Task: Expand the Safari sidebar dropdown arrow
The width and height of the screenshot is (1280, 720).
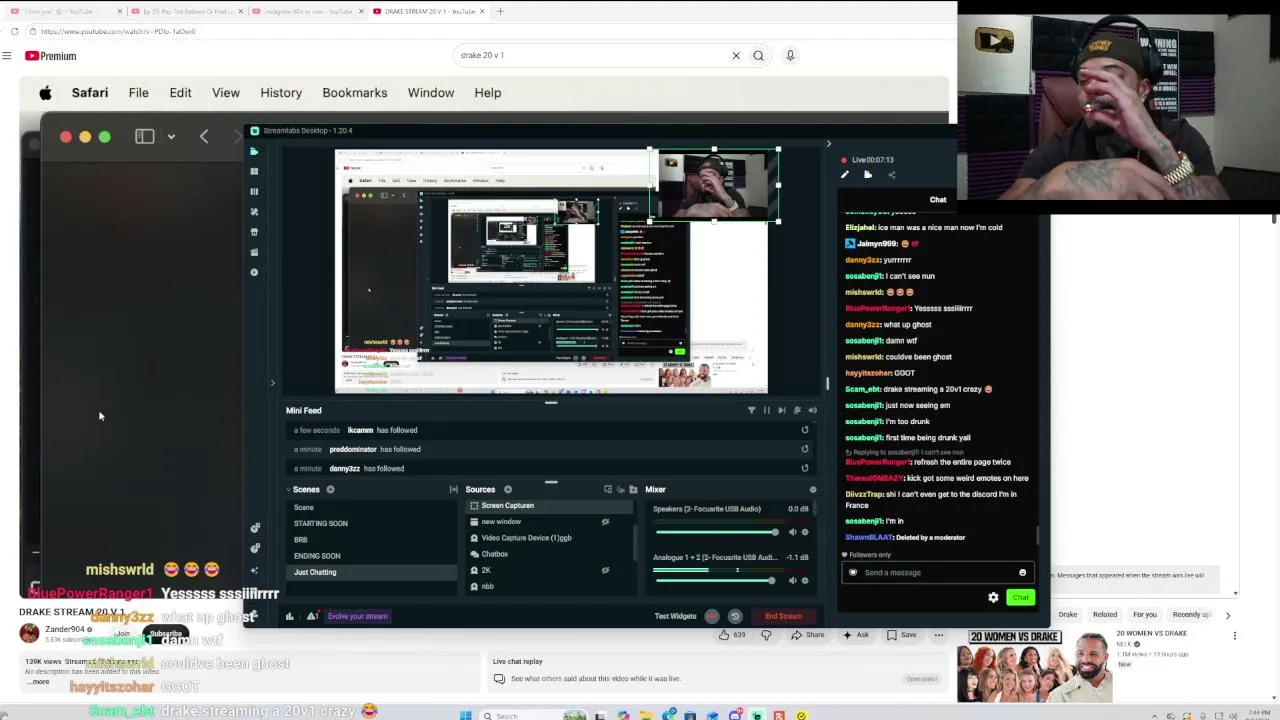Action: tap(171, 136)
